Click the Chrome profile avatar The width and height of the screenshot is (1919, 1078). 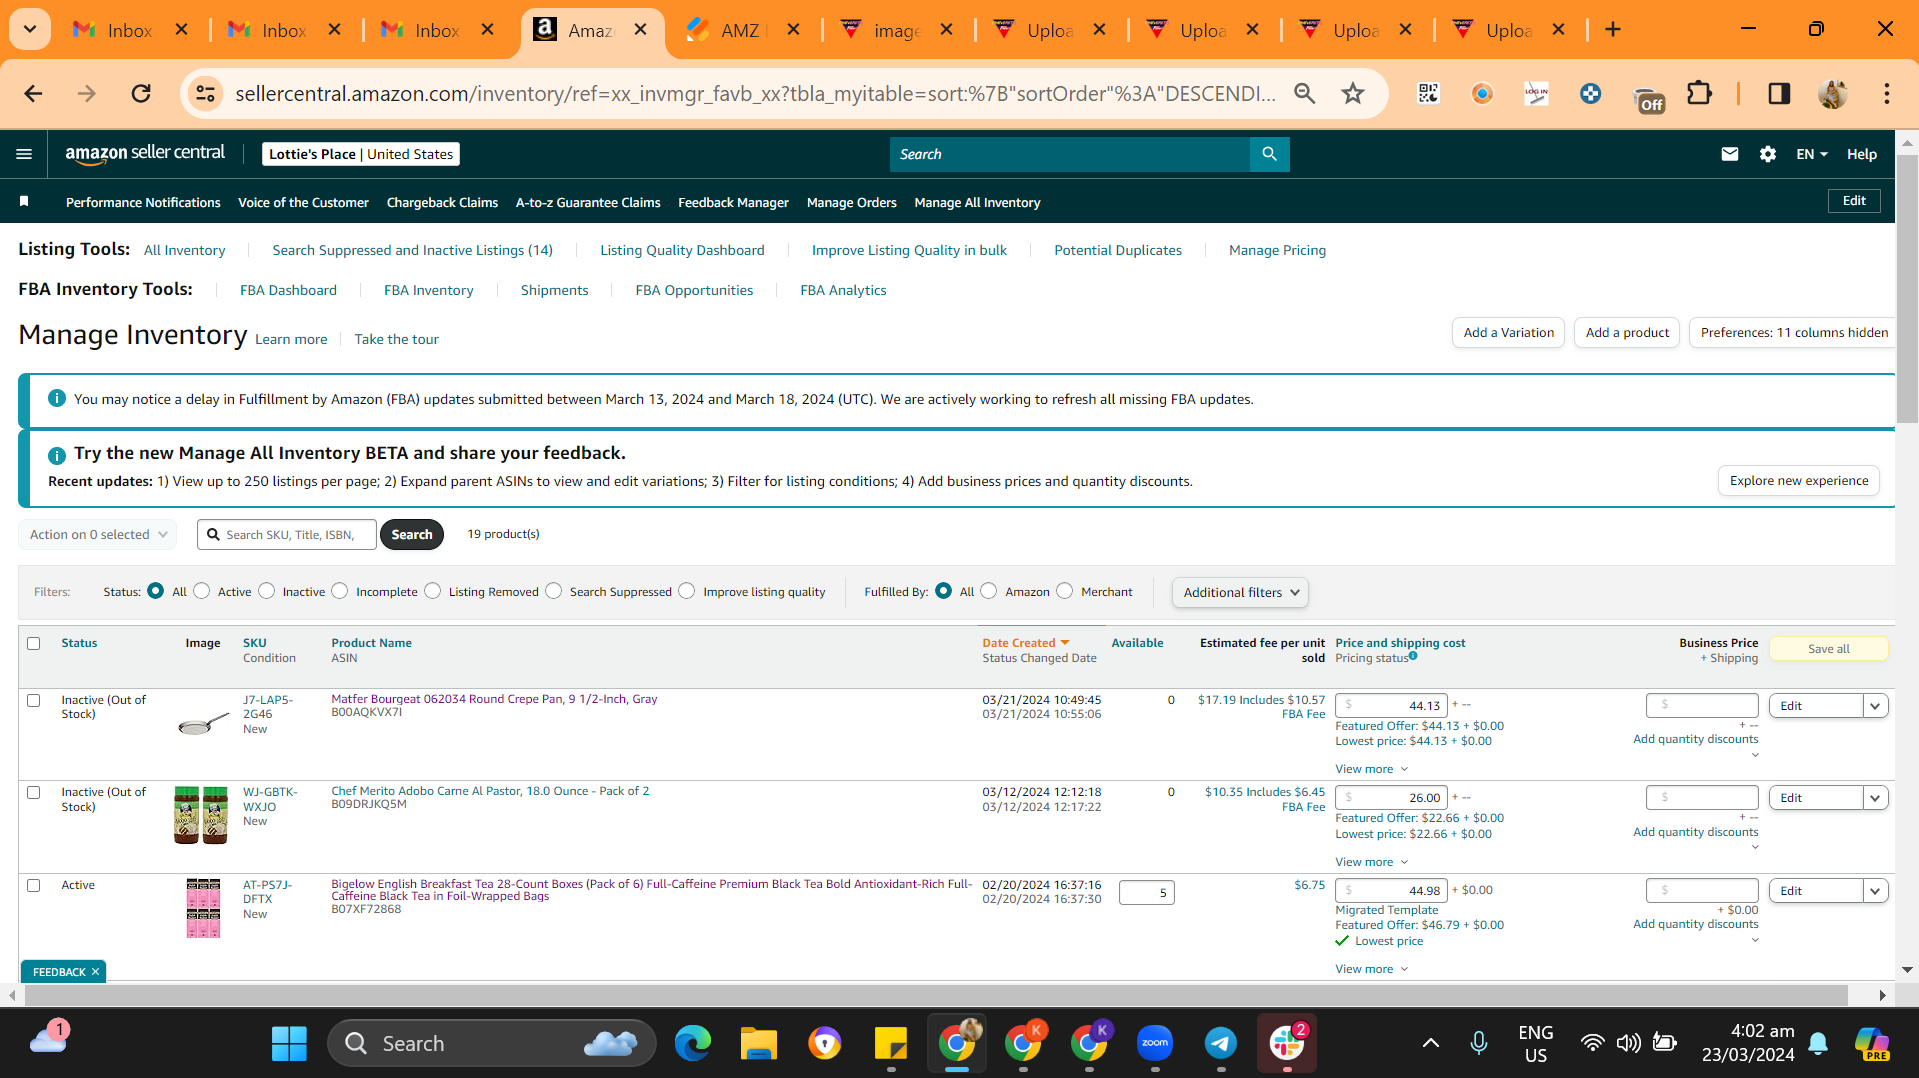(1833, 94)
